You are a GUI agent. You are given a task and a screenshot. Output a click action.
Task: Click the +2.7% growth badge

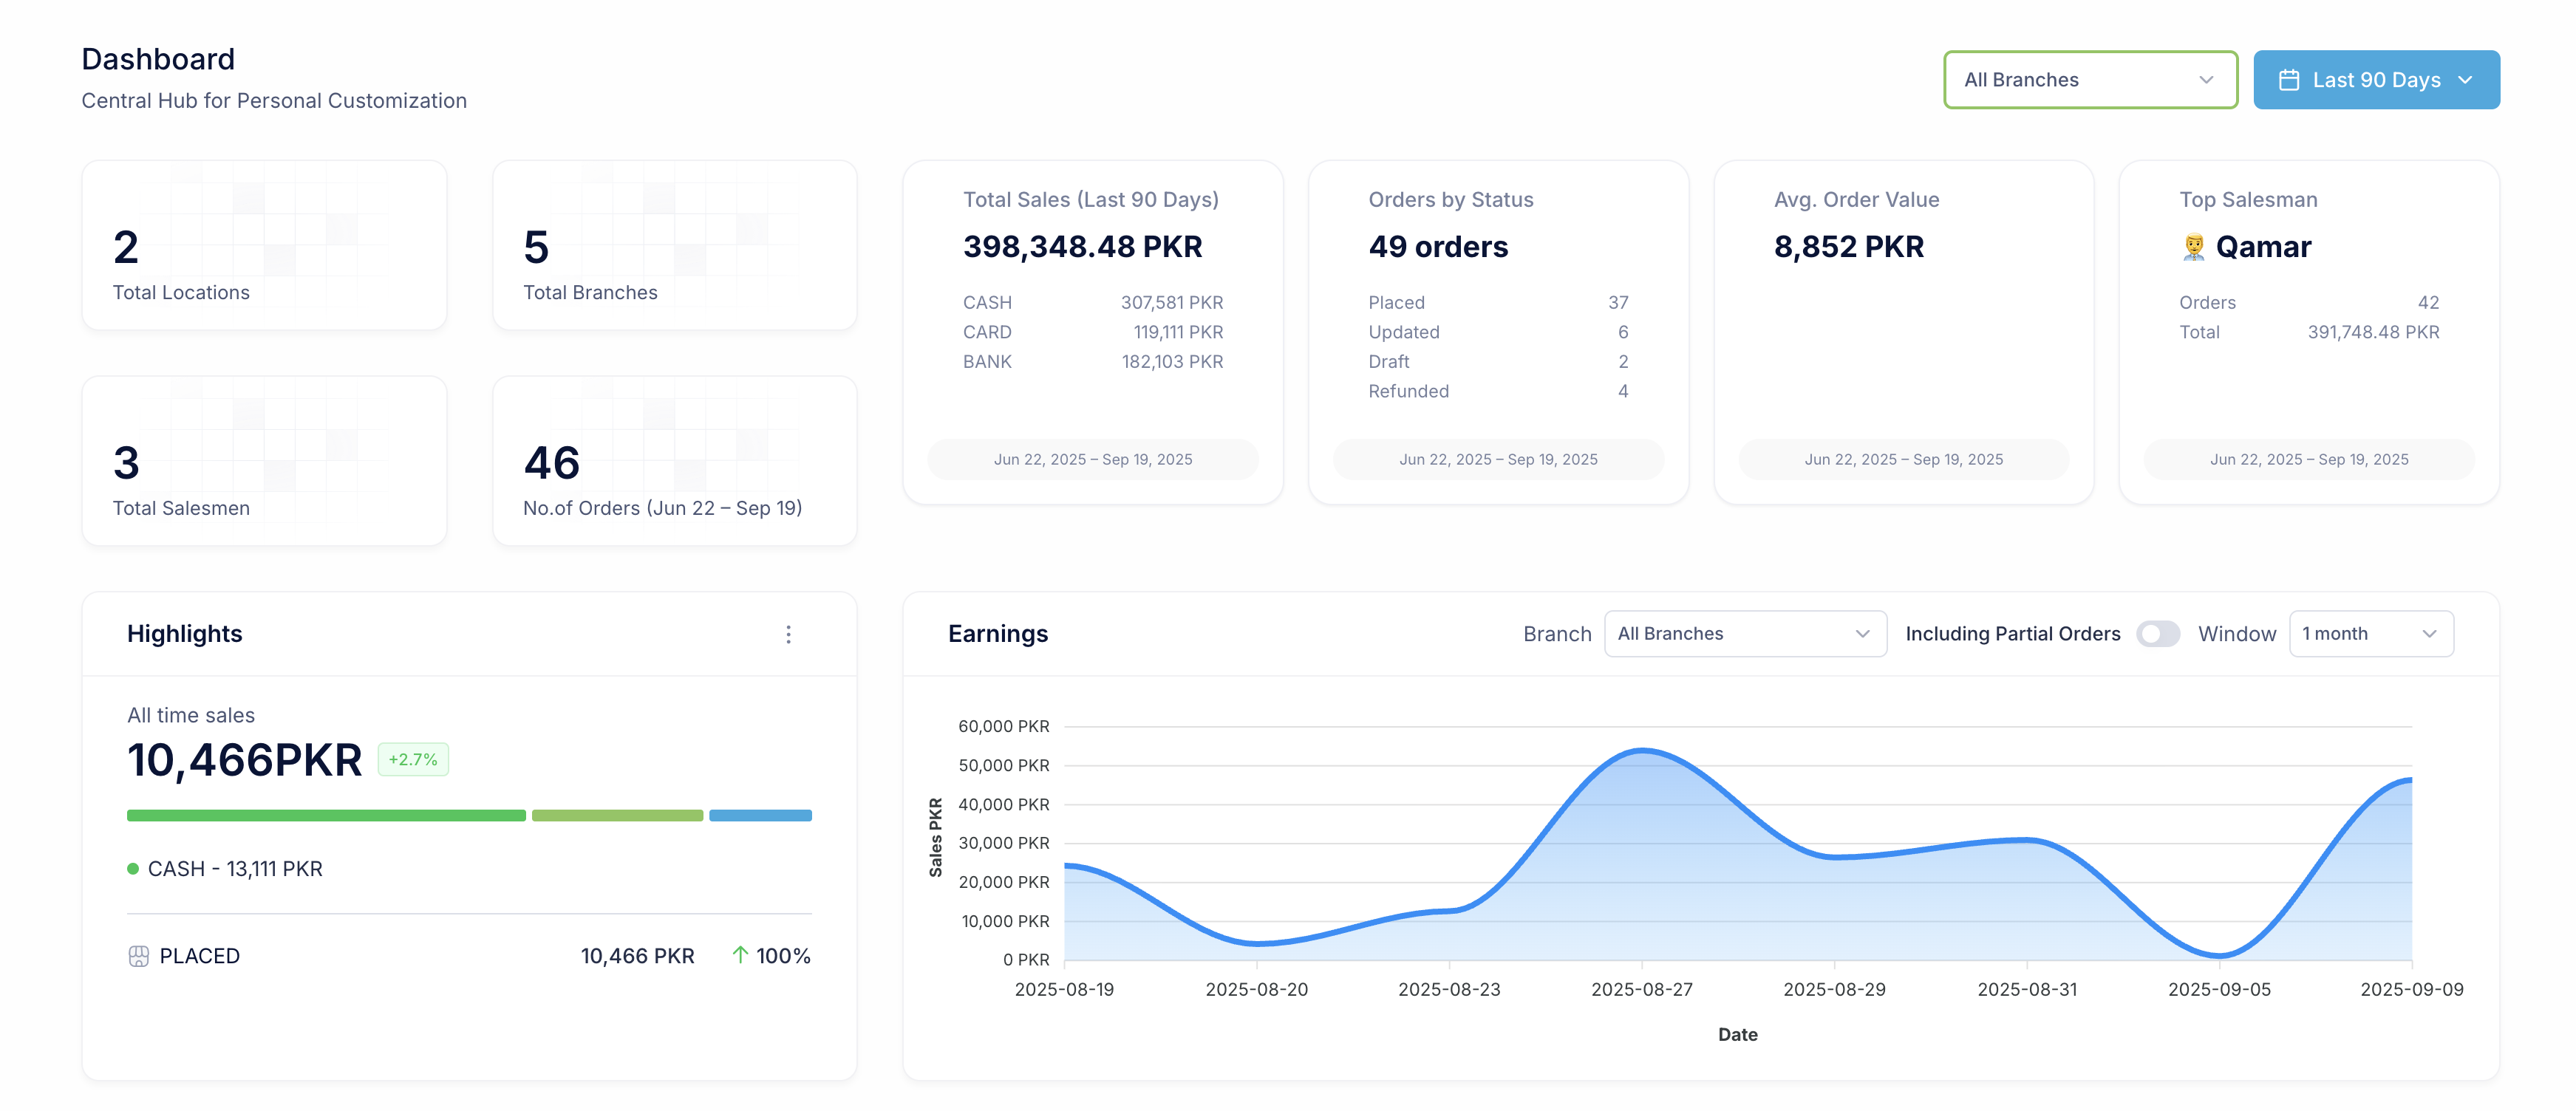tap(412, 759)
